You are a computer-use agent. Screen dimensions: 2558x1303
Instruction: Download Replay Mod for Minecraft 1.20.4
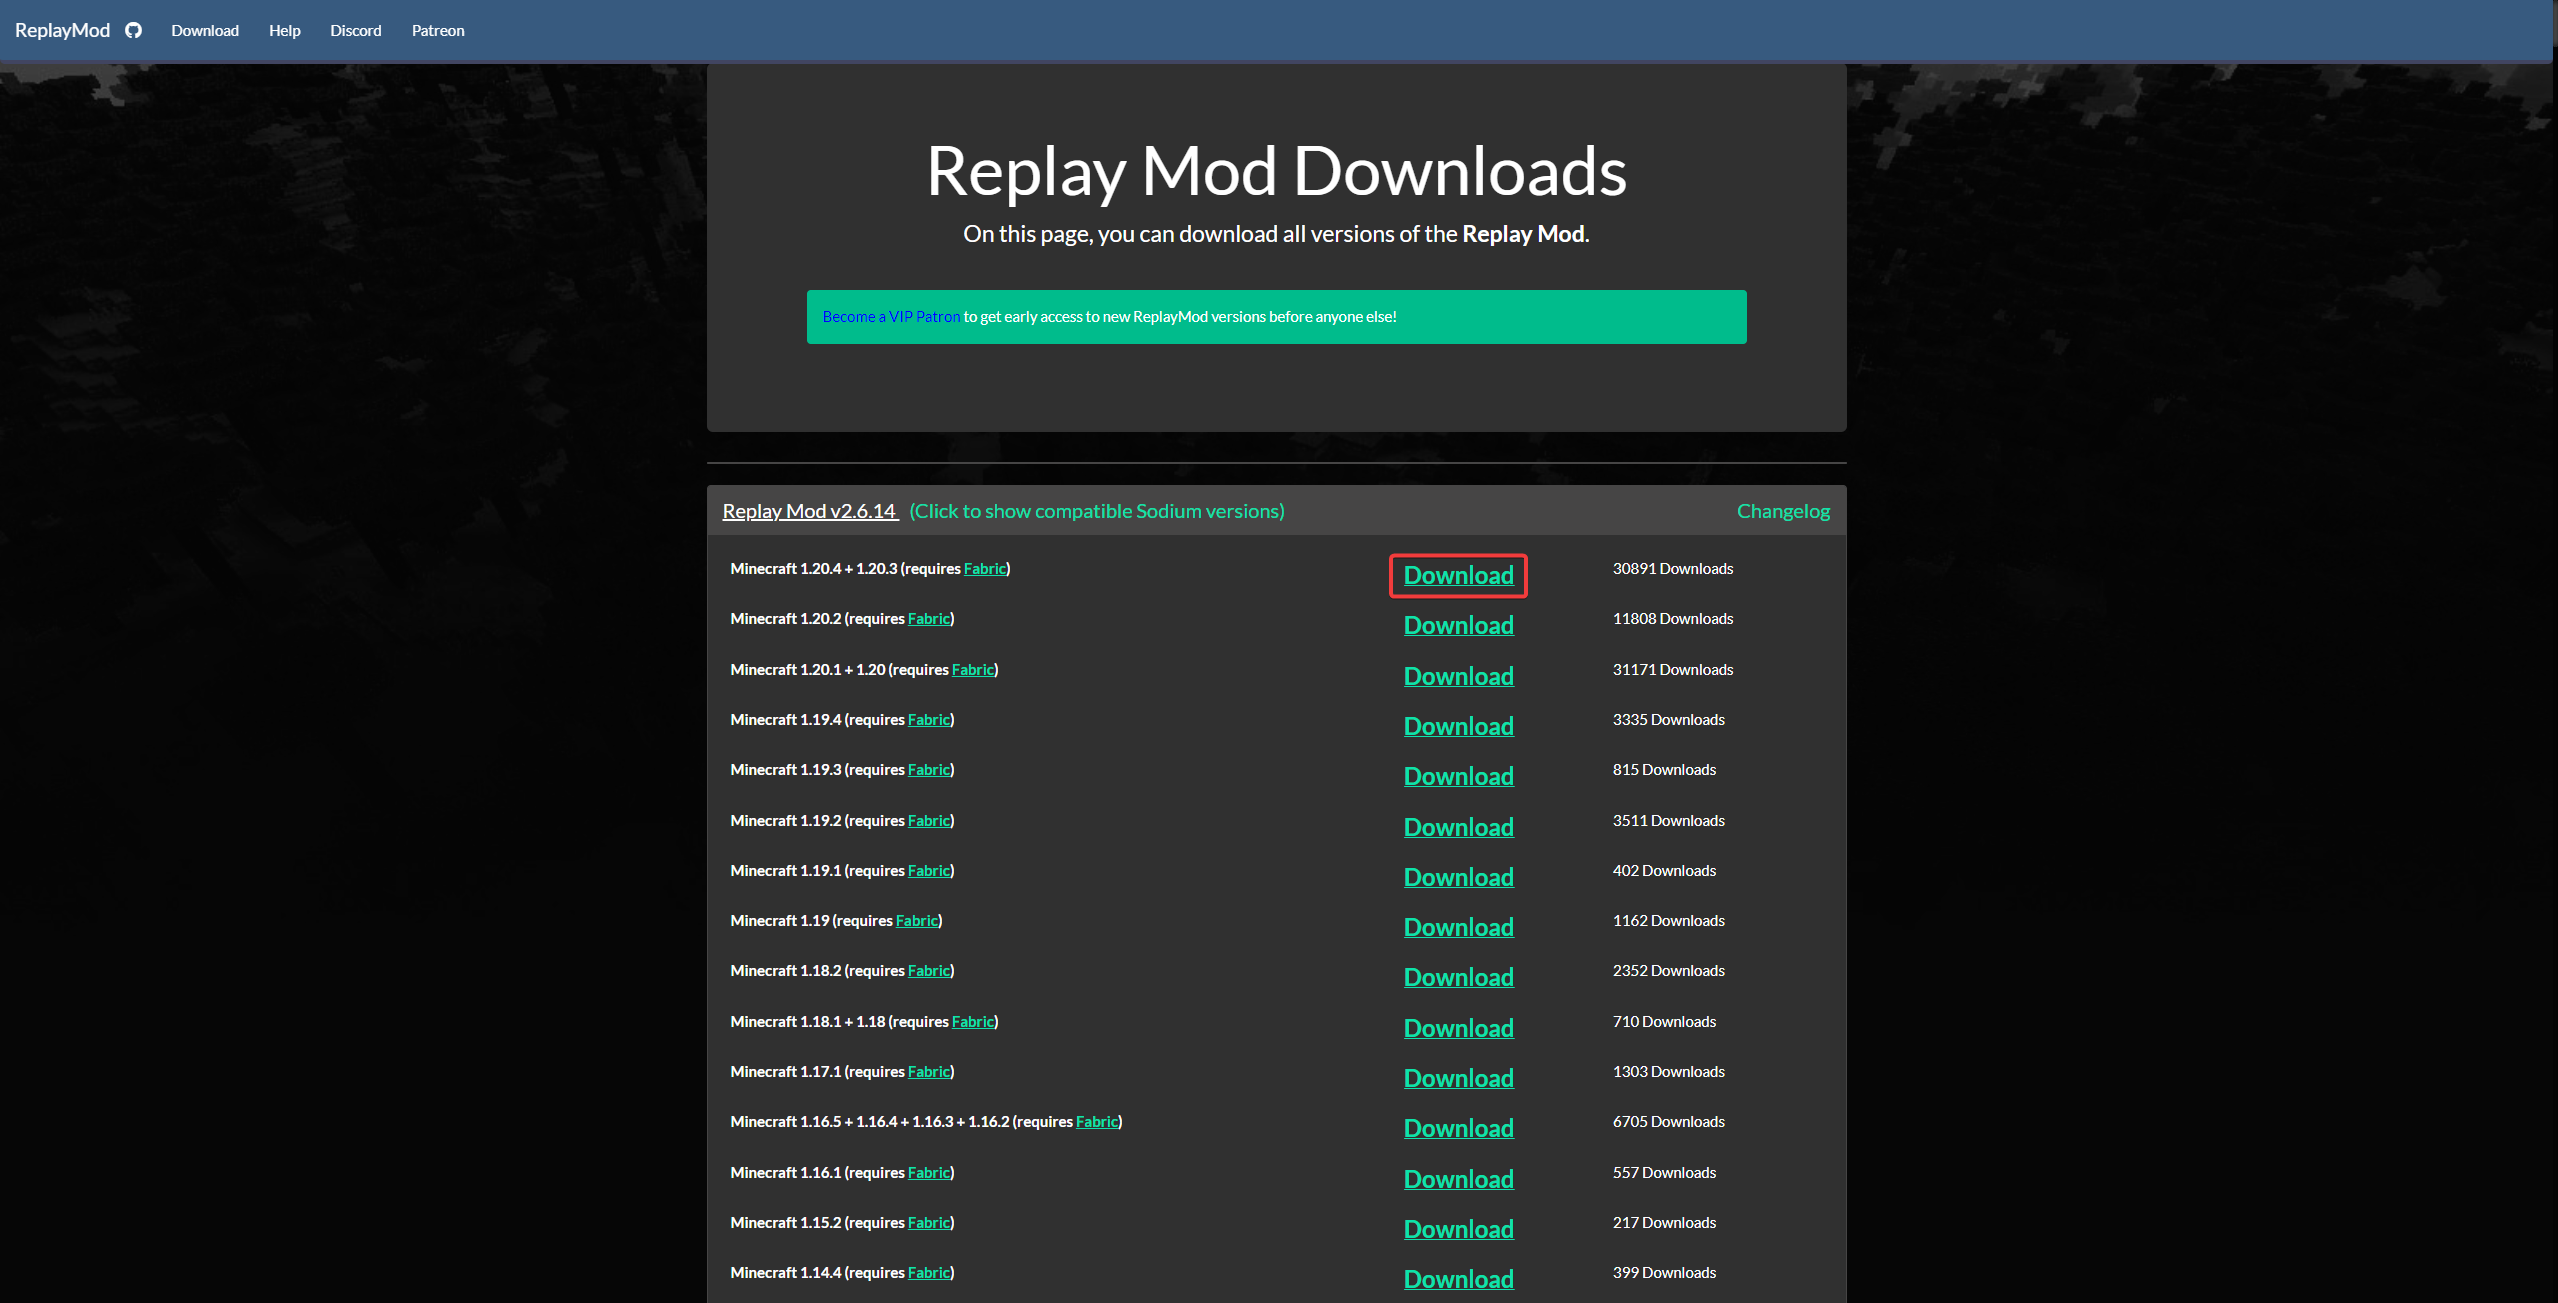tap(1457, 576)
